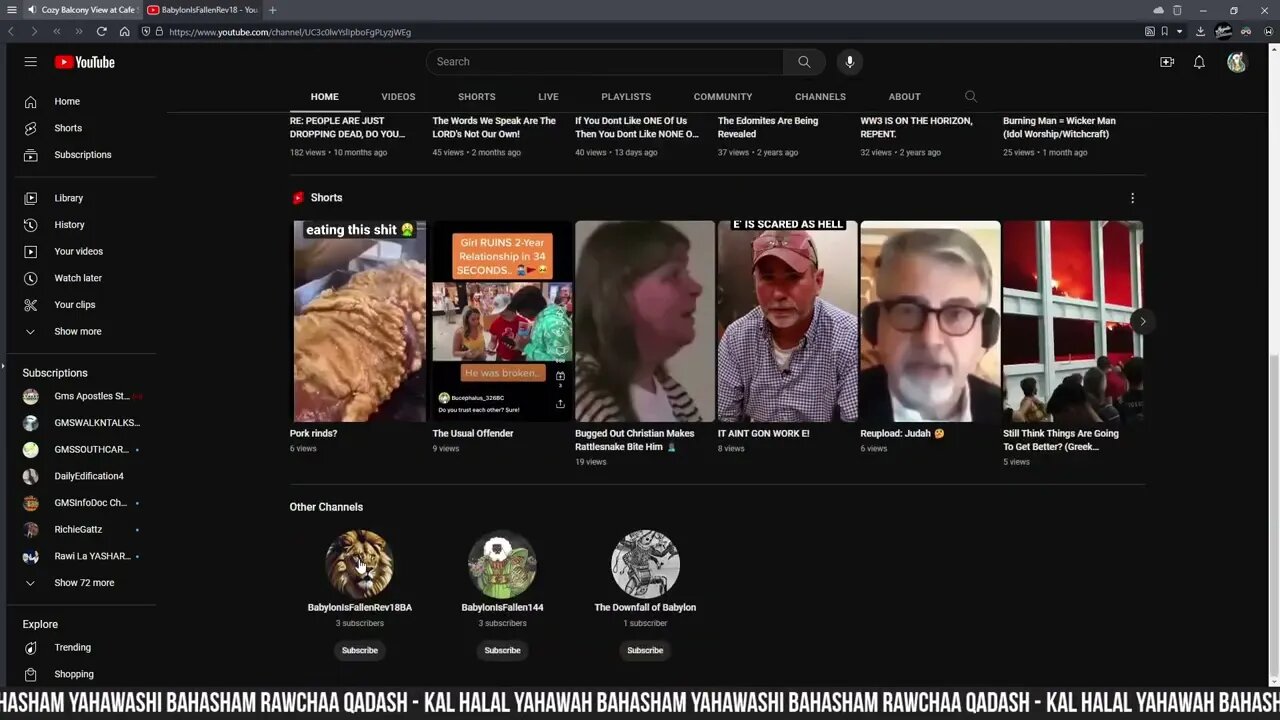
Task: Open GMSSOUTHCAR... subscription
Action: coord(81,450)
